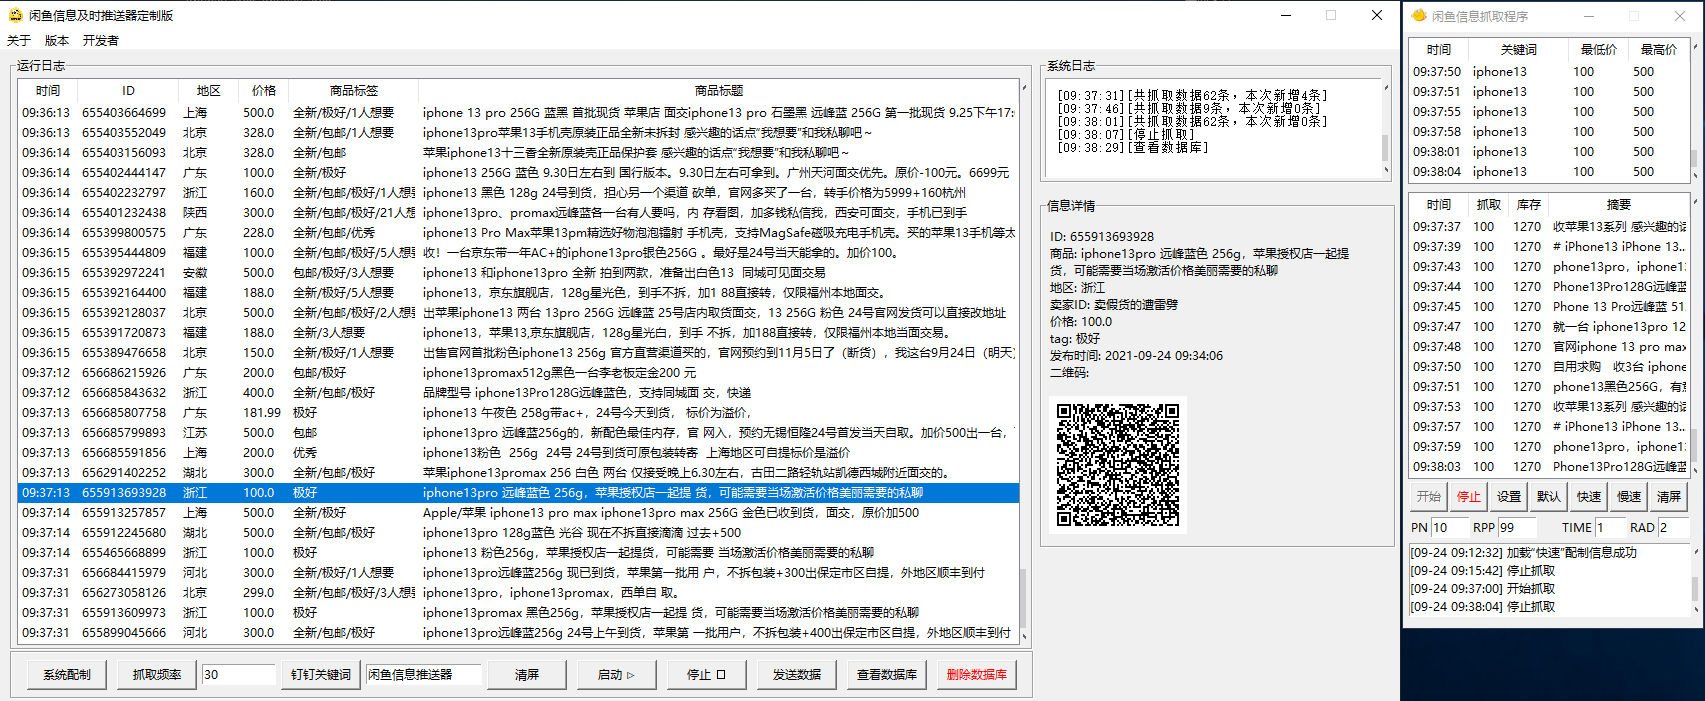Click the 运行日志 table vertical scrollbar

click(1024, 362)
